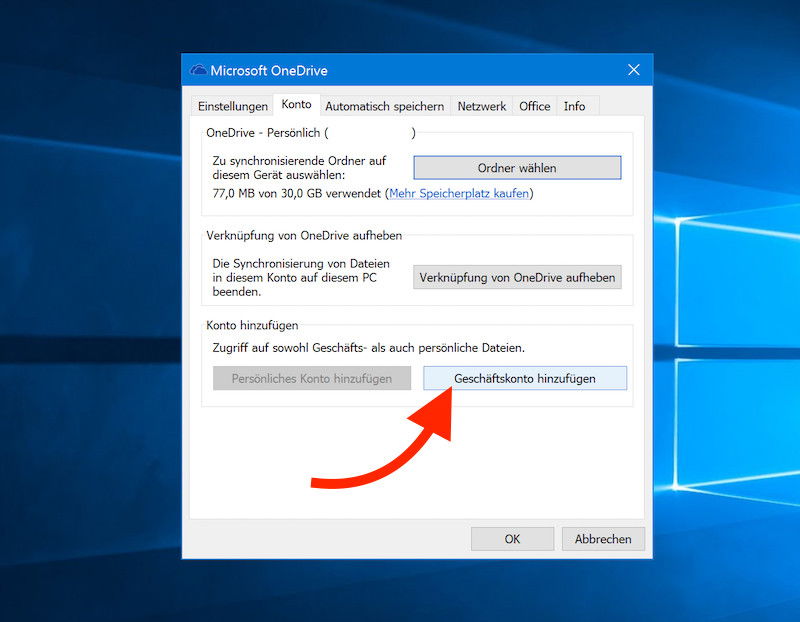Image resolution: width=800 pixels, height=622 pixels.
Task: Click Persönliches Konto hinzufügen button
Action: pos(312,378)
